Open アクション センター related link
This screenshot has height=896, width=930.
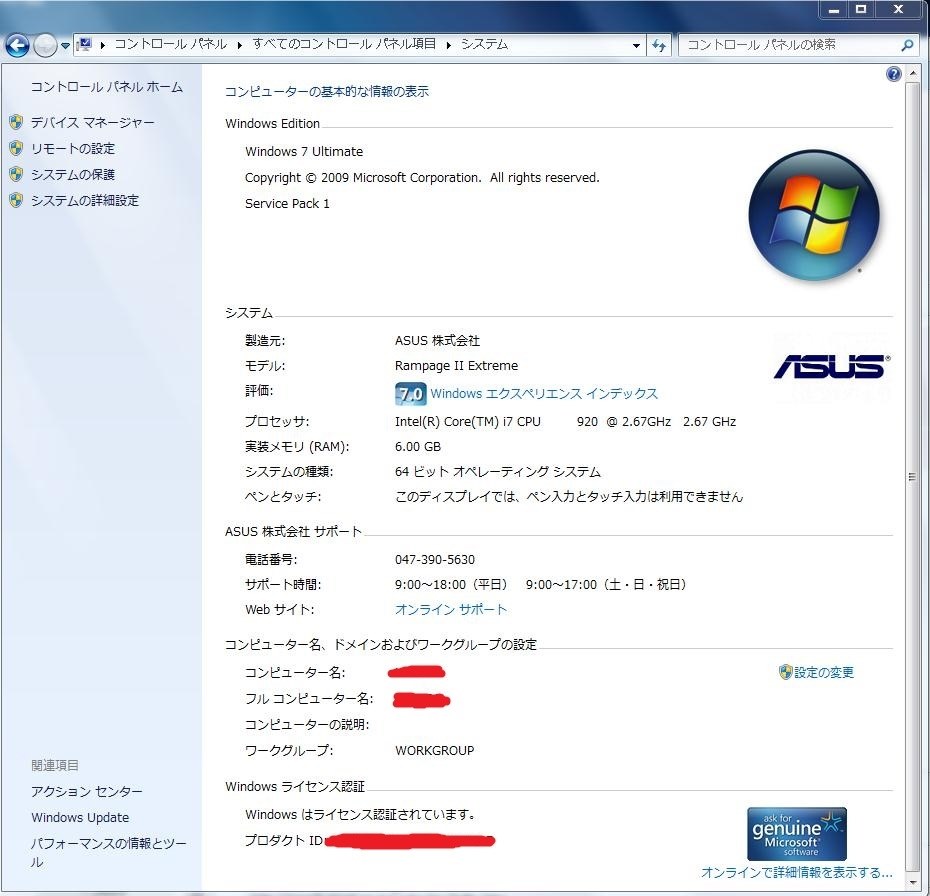coord(87,792)
